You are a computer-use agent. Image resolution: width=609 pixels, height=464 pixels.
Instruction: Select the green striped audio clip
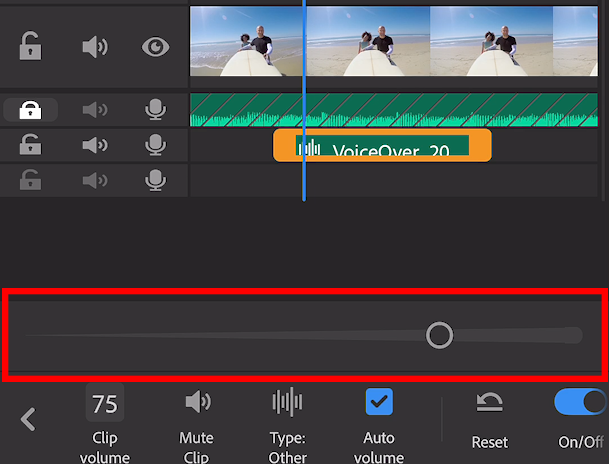click(x=393, y=110)
